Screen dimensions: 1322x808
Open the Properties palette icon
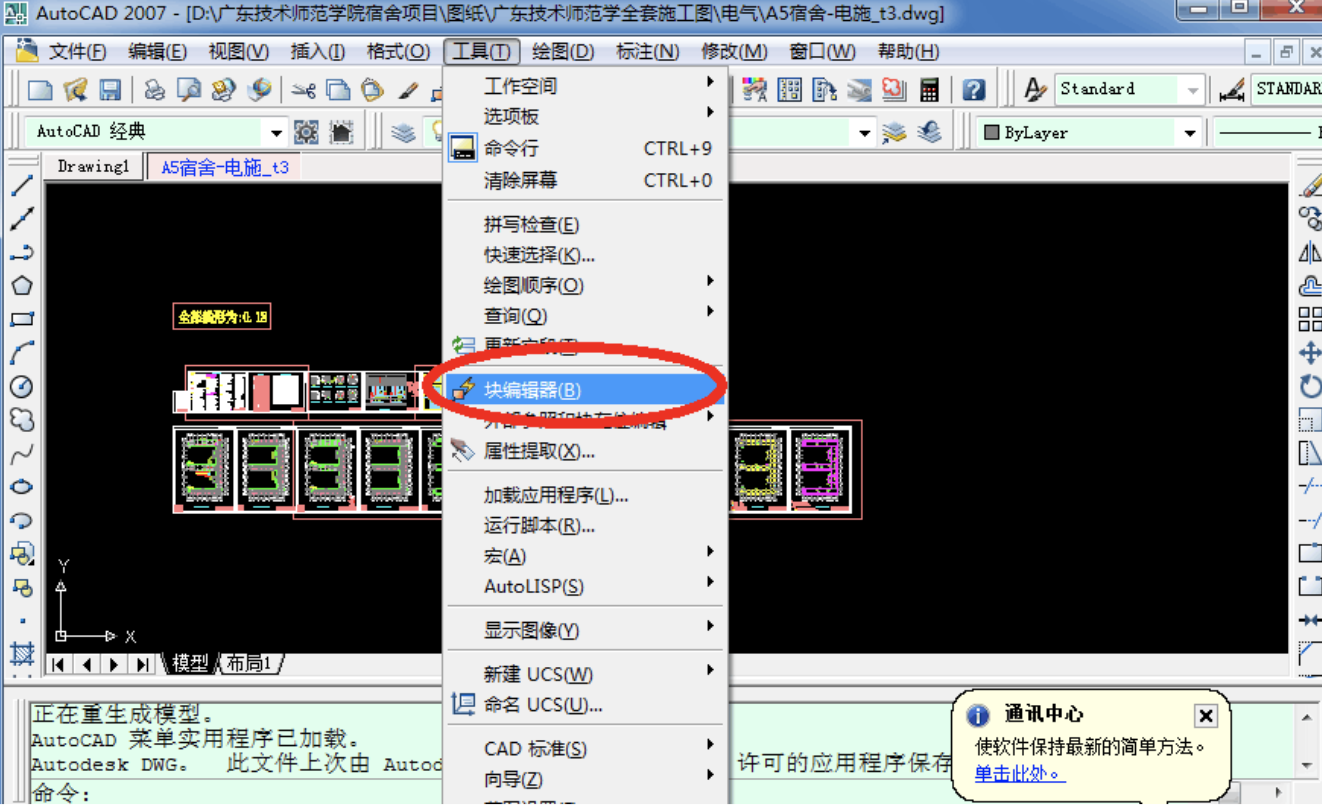coord(755,90)
